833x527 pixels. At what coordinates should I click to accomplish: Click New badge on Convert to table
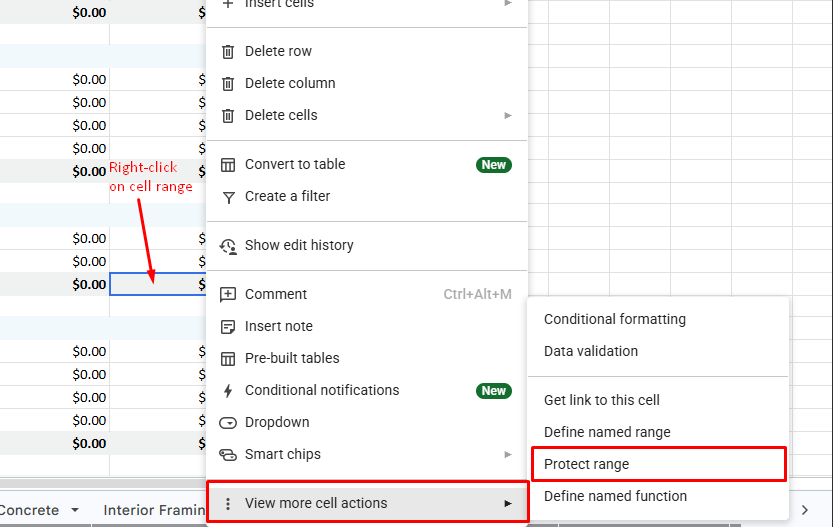click(x=494, y=165)
